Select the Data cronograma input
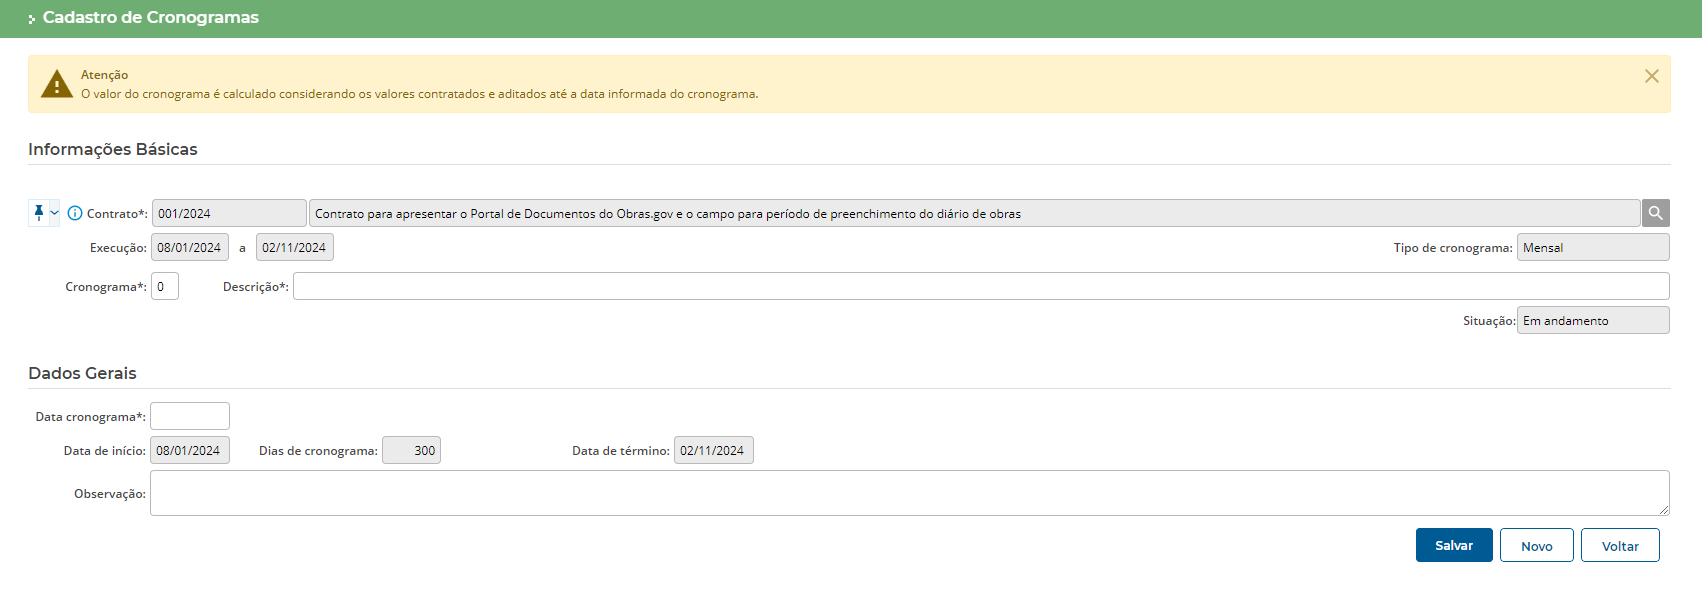Image resolution: width=1702 pixels, height=598 pixels. pos(190,416)
